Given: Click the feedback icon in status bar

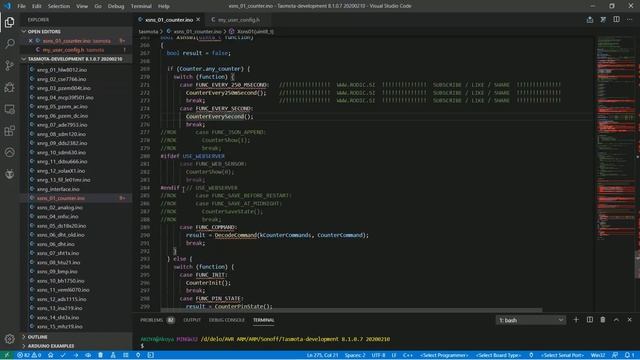Looking at the screenshot, I should 615,355.
